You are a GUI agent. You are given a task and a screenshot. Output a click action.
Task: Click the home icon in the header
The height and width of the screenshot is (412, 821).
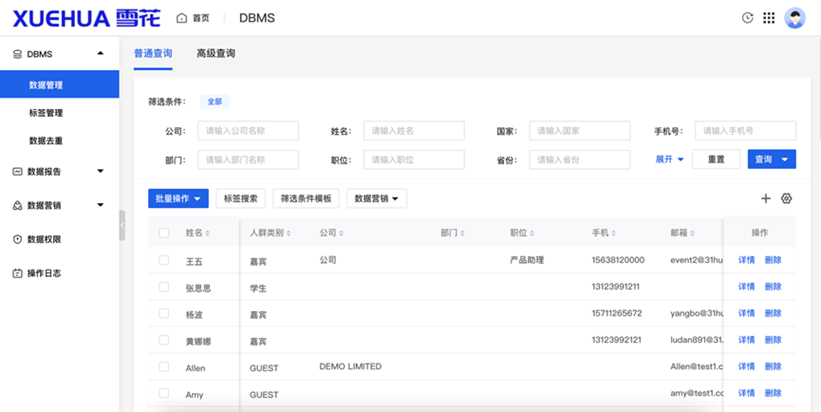181,18
